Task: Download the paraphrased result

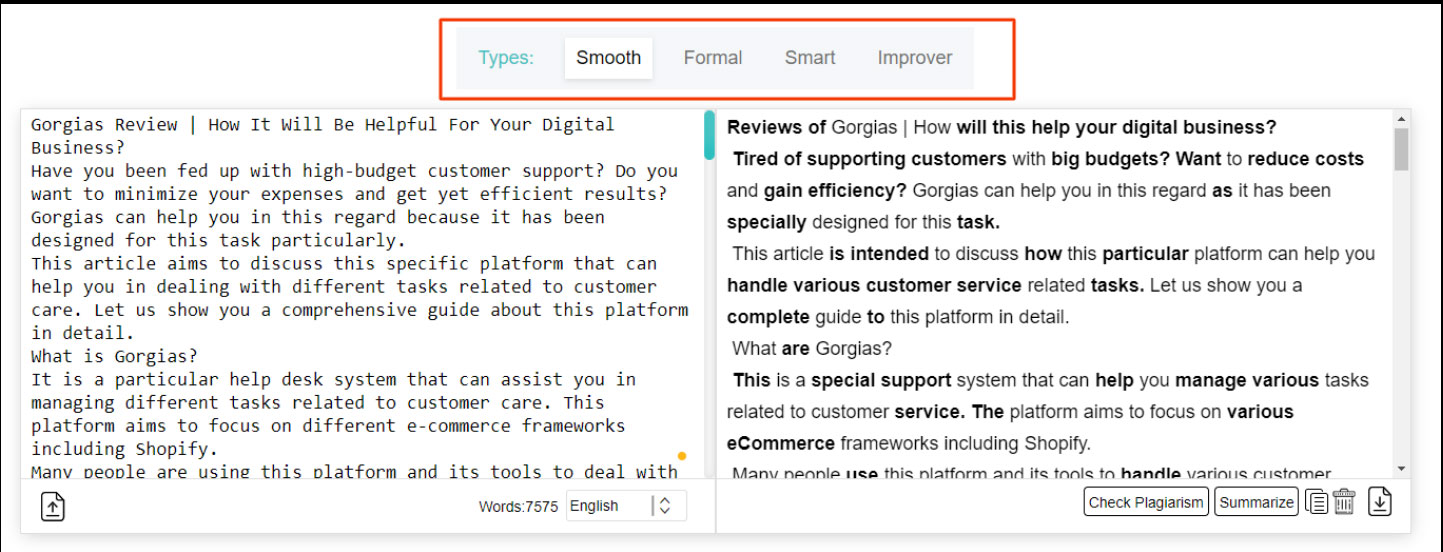Action: click(1380, 502)
